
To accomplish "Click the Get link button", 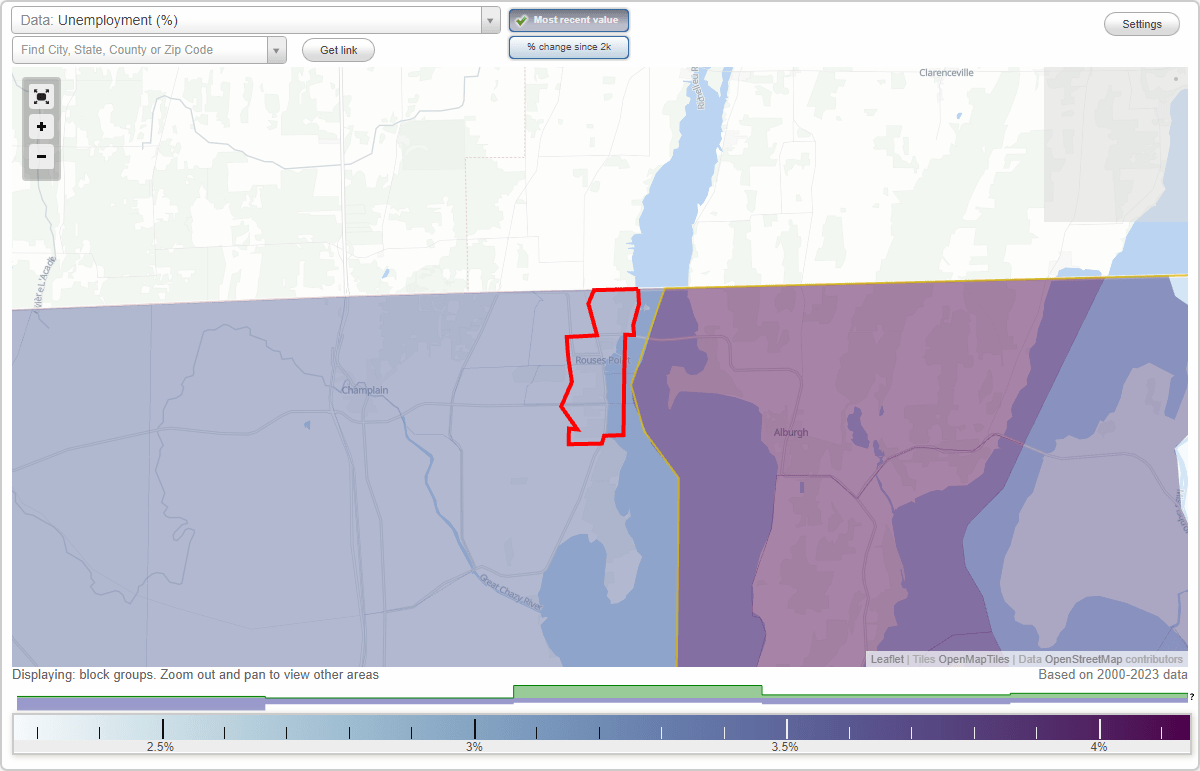I will tap(337, 50).
